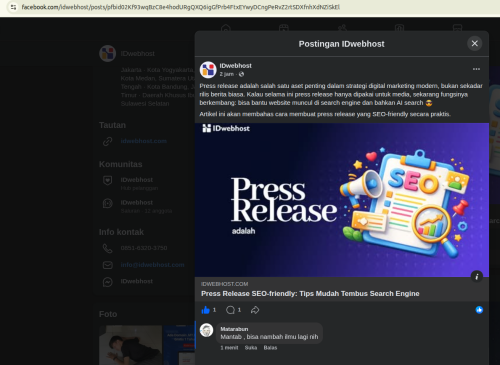Click the home icon in top navigation
This screenshot has width=500, height=365.
click(226, 28)
